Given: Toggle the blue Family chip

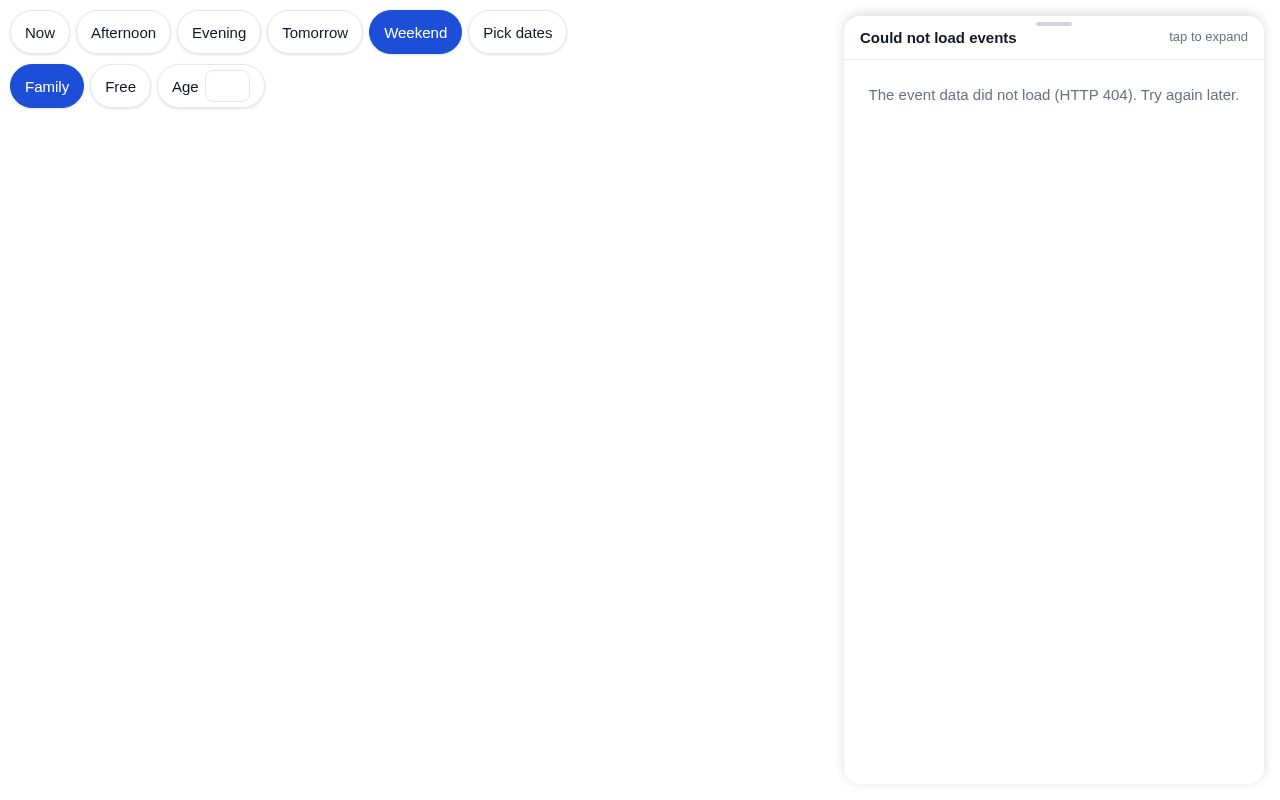Looking at the screenshot, I should (x=47, y=86).
